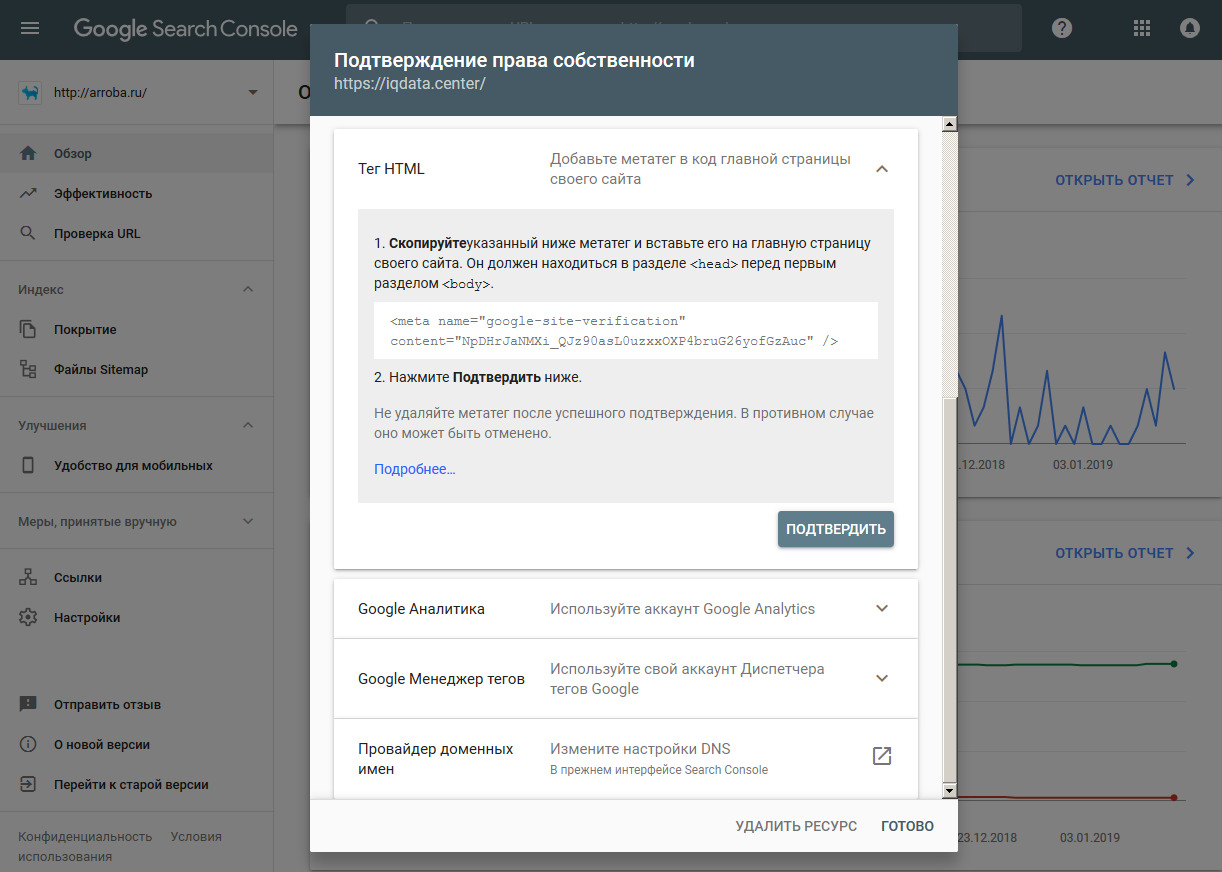Open Удобство для мобильных in sidebar
This screenshot has width=1222, height=872.
click(136, 465)
